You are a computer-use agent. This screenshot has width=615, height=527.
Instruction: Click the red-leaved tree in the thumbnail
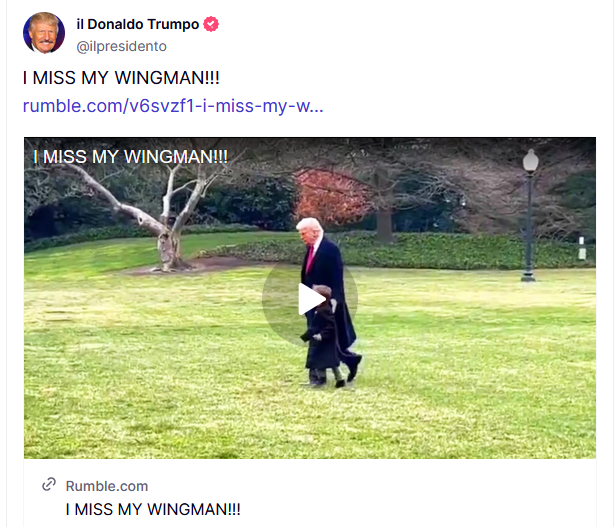pos(331,194)
